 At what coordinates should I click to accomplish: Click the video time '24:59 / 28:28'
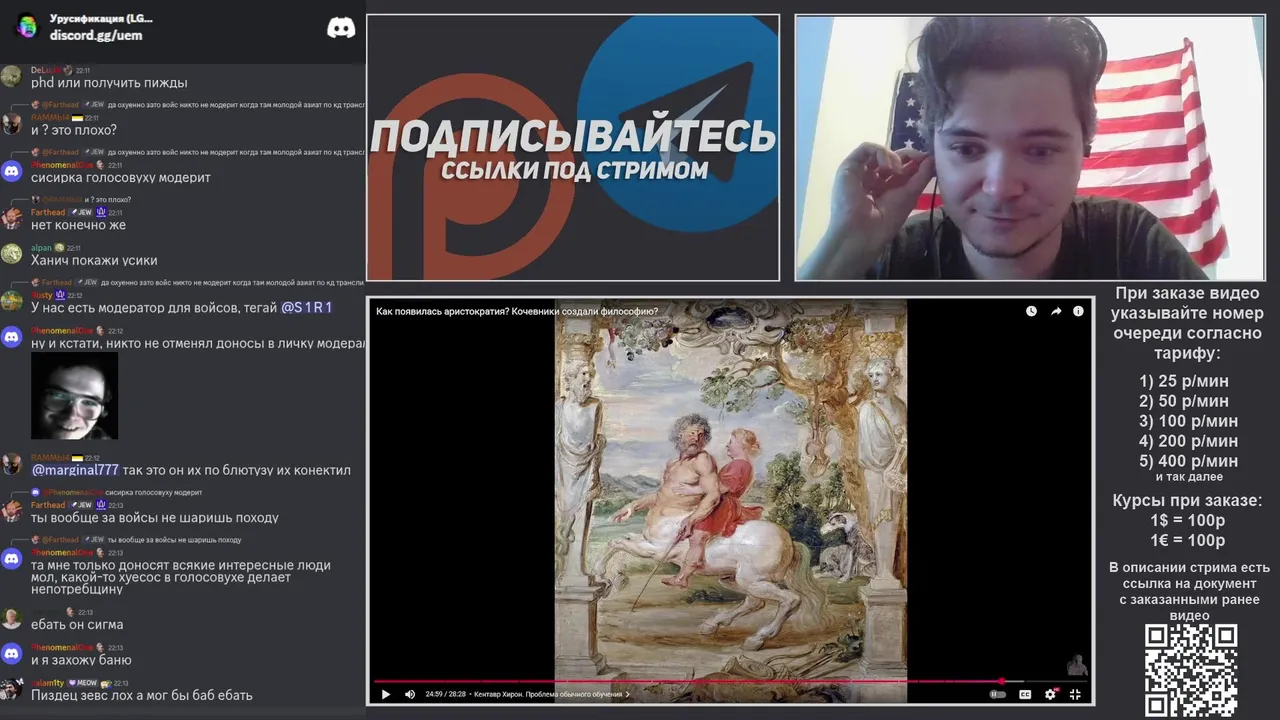[x=447, y=694]
